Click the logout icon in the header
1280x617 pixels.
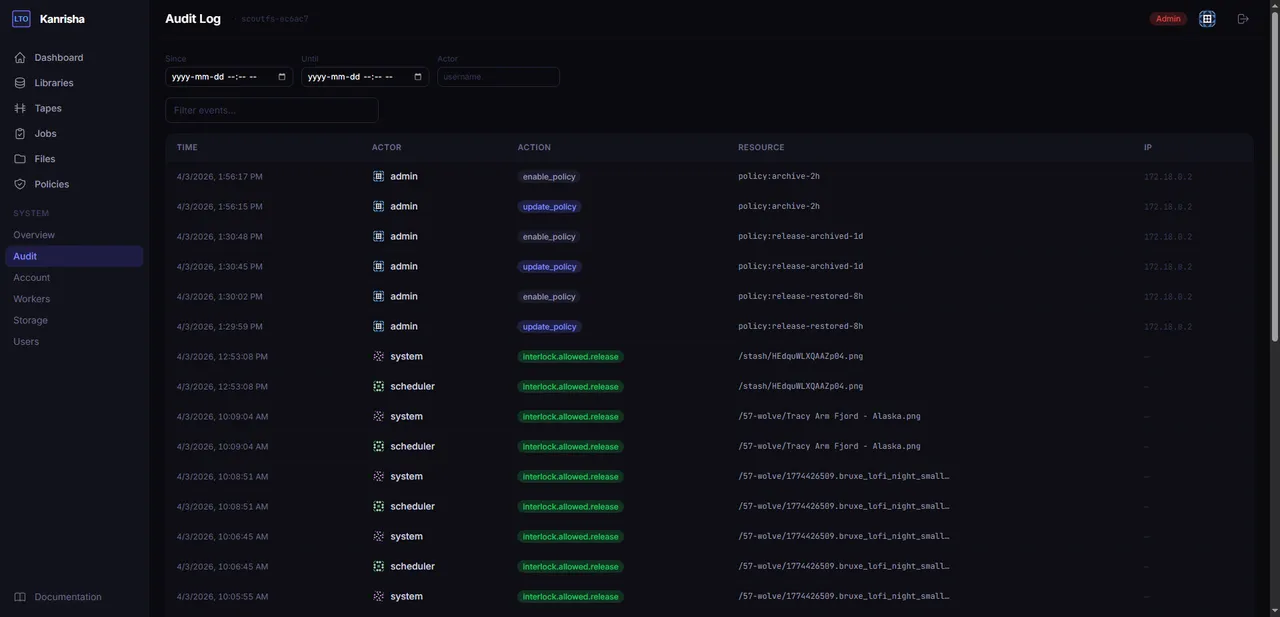tap(1242, 18)
